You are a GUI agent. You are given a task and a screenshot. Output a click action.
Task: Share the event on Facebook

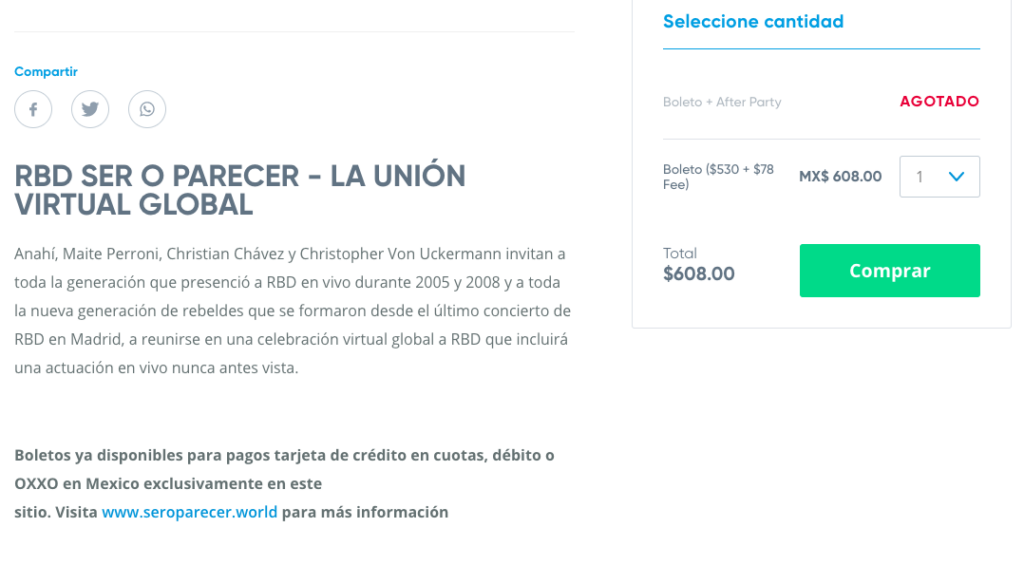click(x=33, y=109)
